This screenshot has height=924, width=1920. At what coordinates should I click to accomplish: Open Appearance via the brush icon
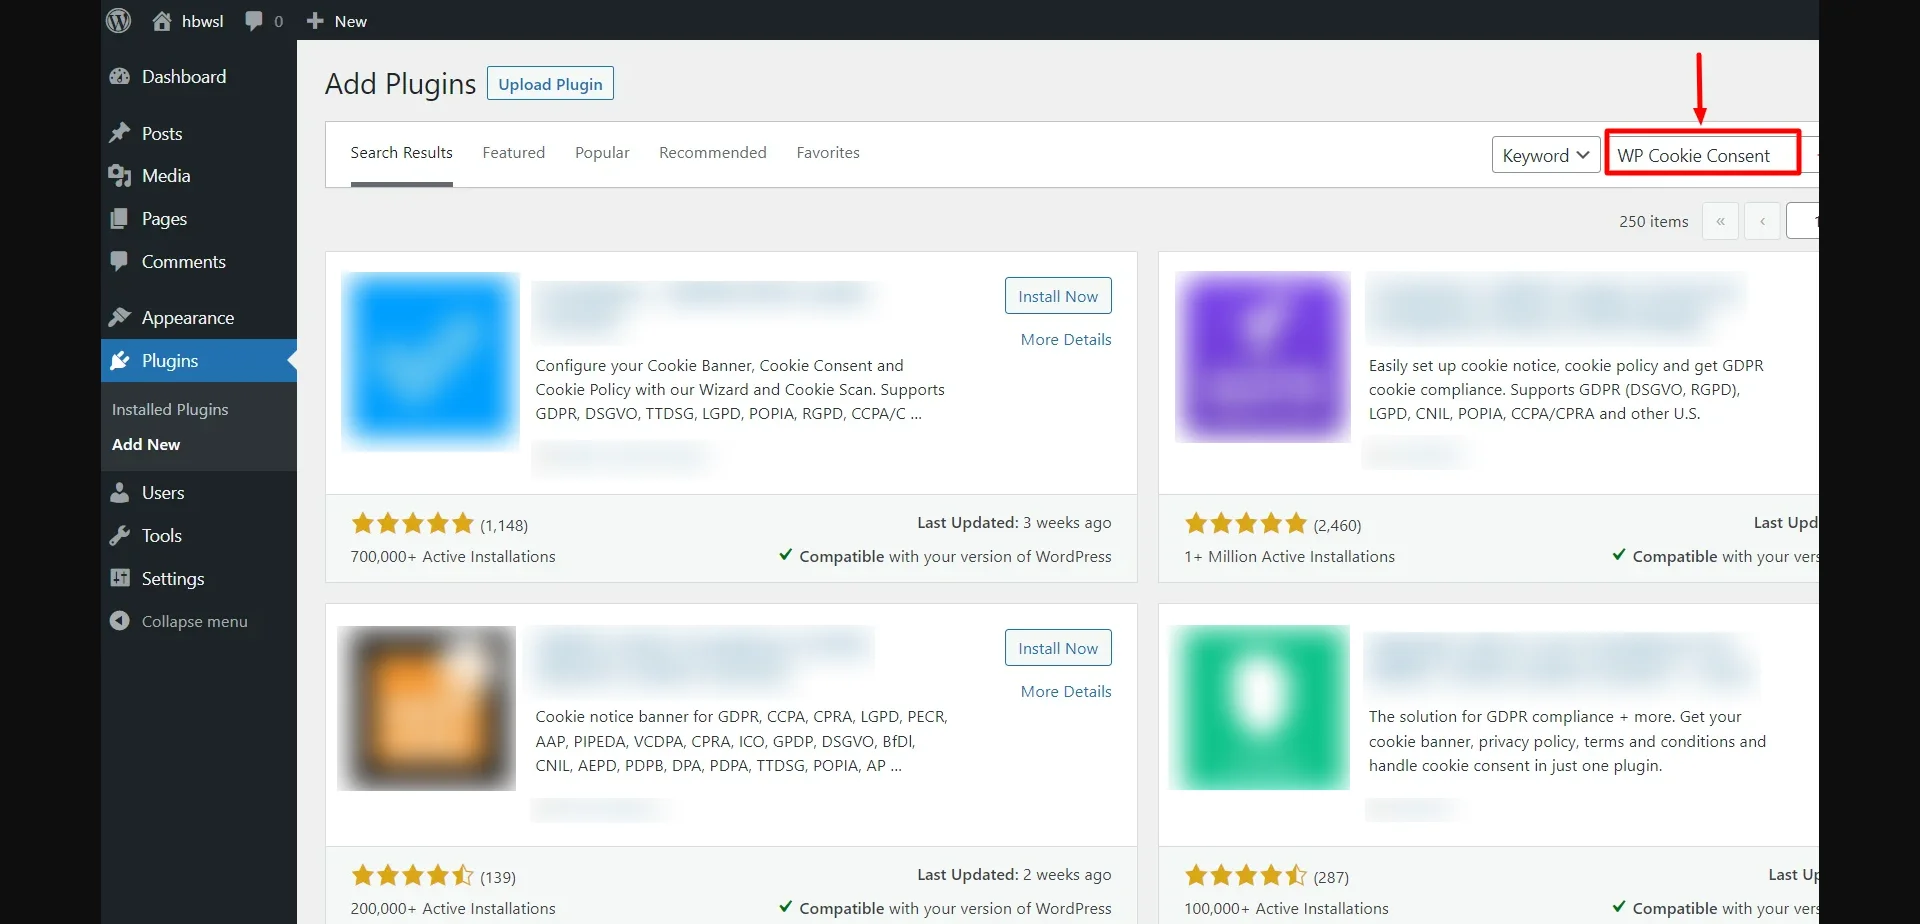pos(119,317)
